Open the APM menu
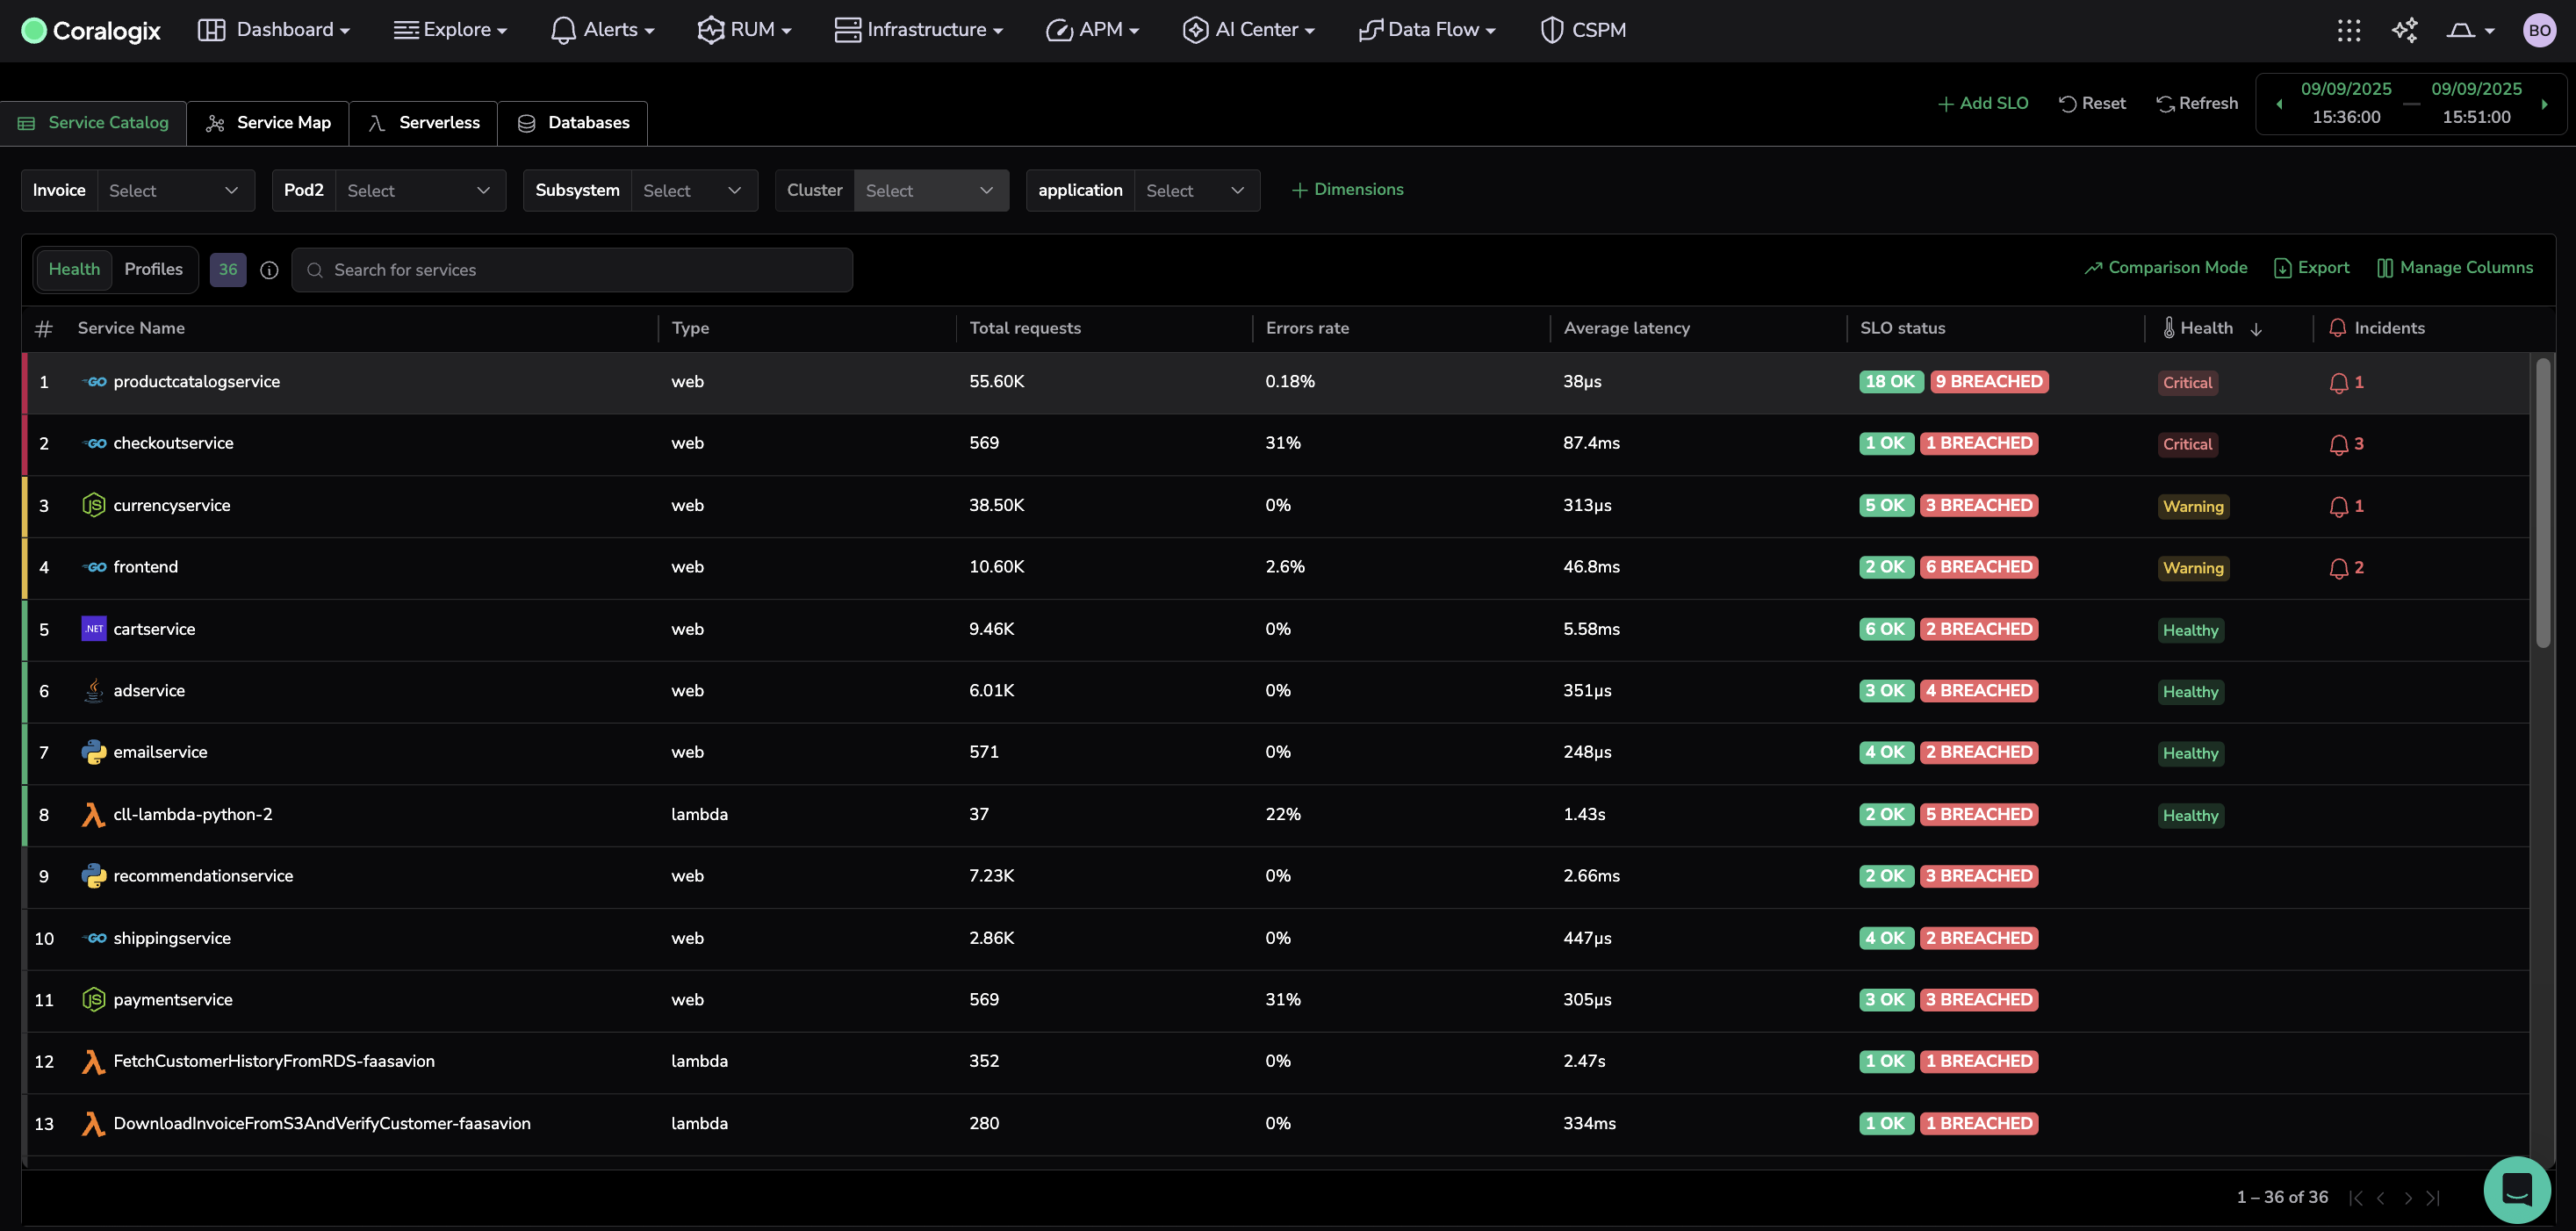This screenshot has height=1231, width=2576. click(x=1092, y=30)
